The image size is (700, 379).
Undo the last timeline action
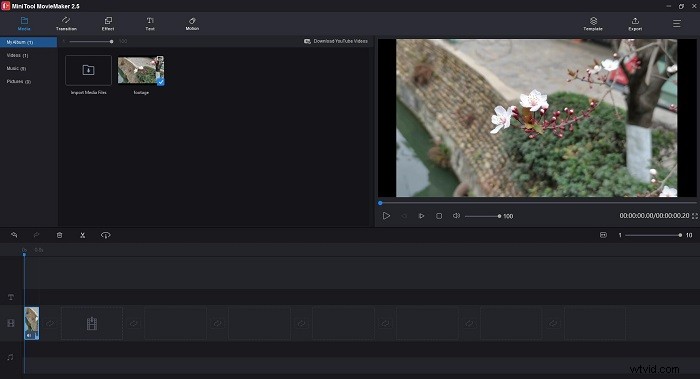click(14, 235)
